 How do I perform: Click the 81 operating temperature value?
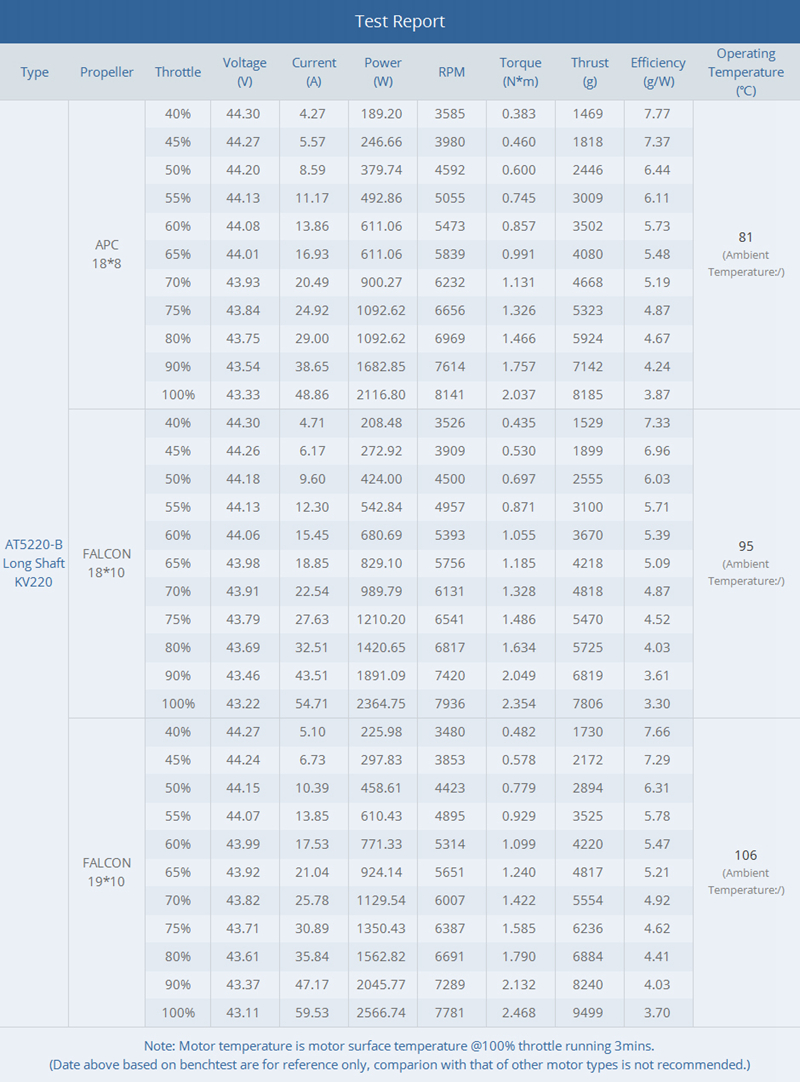coord(746,237)
